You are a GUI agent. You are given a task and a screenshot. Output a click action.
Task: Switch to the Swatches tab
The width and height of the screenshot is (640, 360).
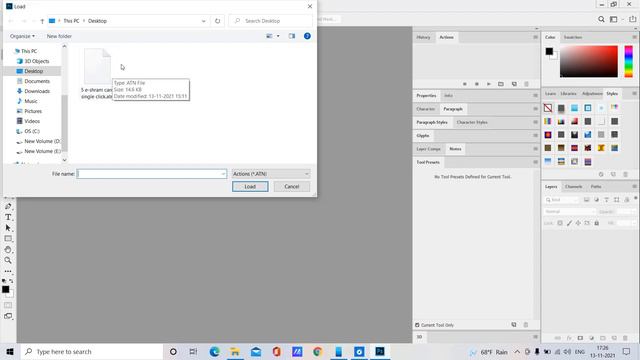pyautogui.click(x=573, y=37)
